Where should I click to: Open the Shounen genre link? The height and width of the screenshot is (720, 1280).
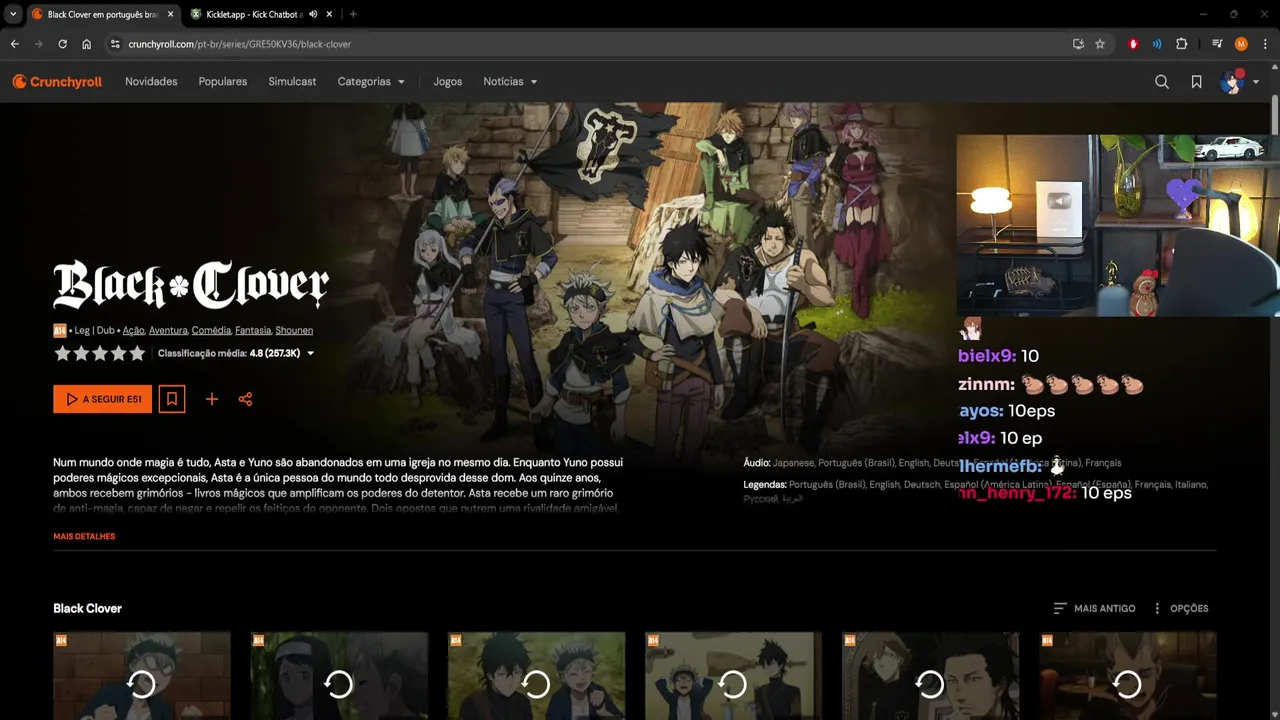point(294,330)
